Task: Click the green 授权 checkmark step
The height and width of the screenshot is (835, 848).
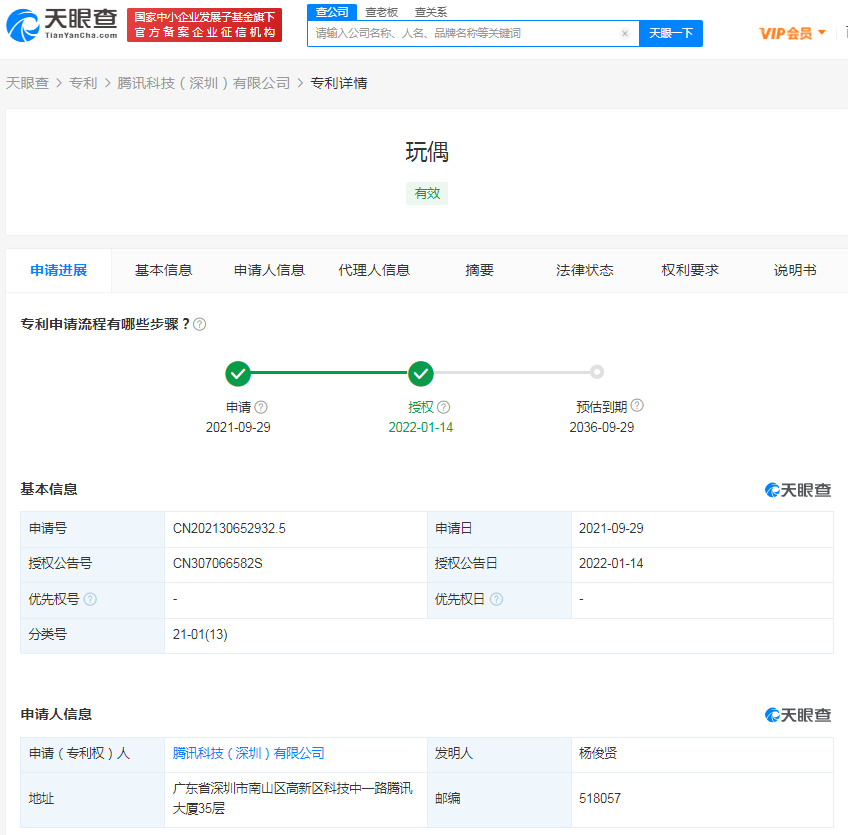Action: pyautogui.click(x=421, y=373)
